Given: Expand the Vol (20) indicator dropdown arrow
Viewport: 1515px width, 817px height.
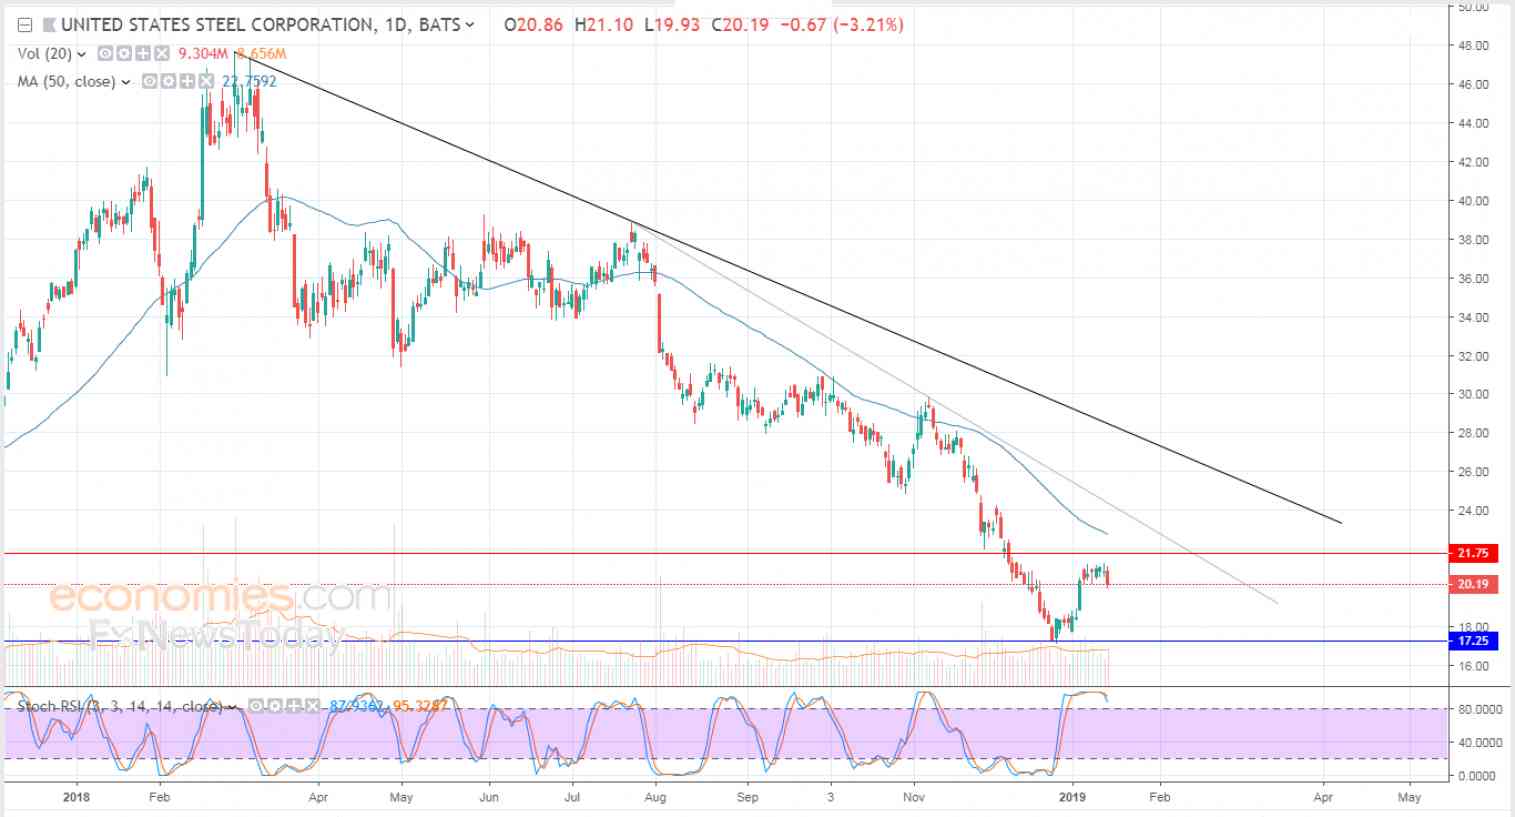Looking at the screenshot, I should [82, 54].
